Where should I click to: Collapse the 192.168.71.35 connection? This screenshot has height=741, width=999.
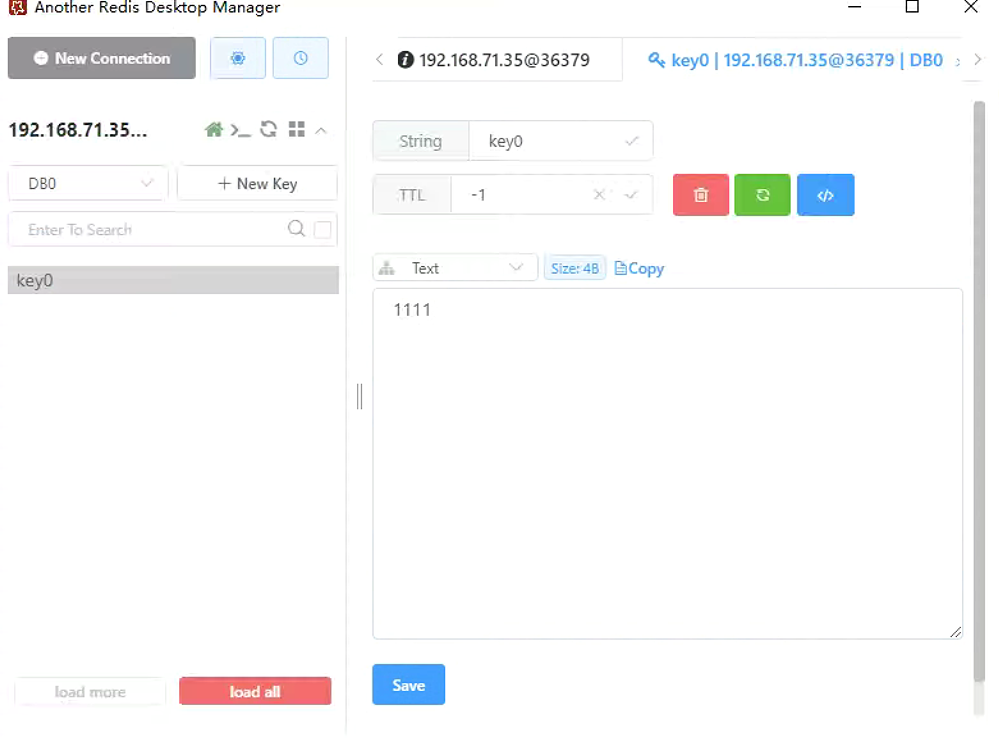tap(321, 131)
